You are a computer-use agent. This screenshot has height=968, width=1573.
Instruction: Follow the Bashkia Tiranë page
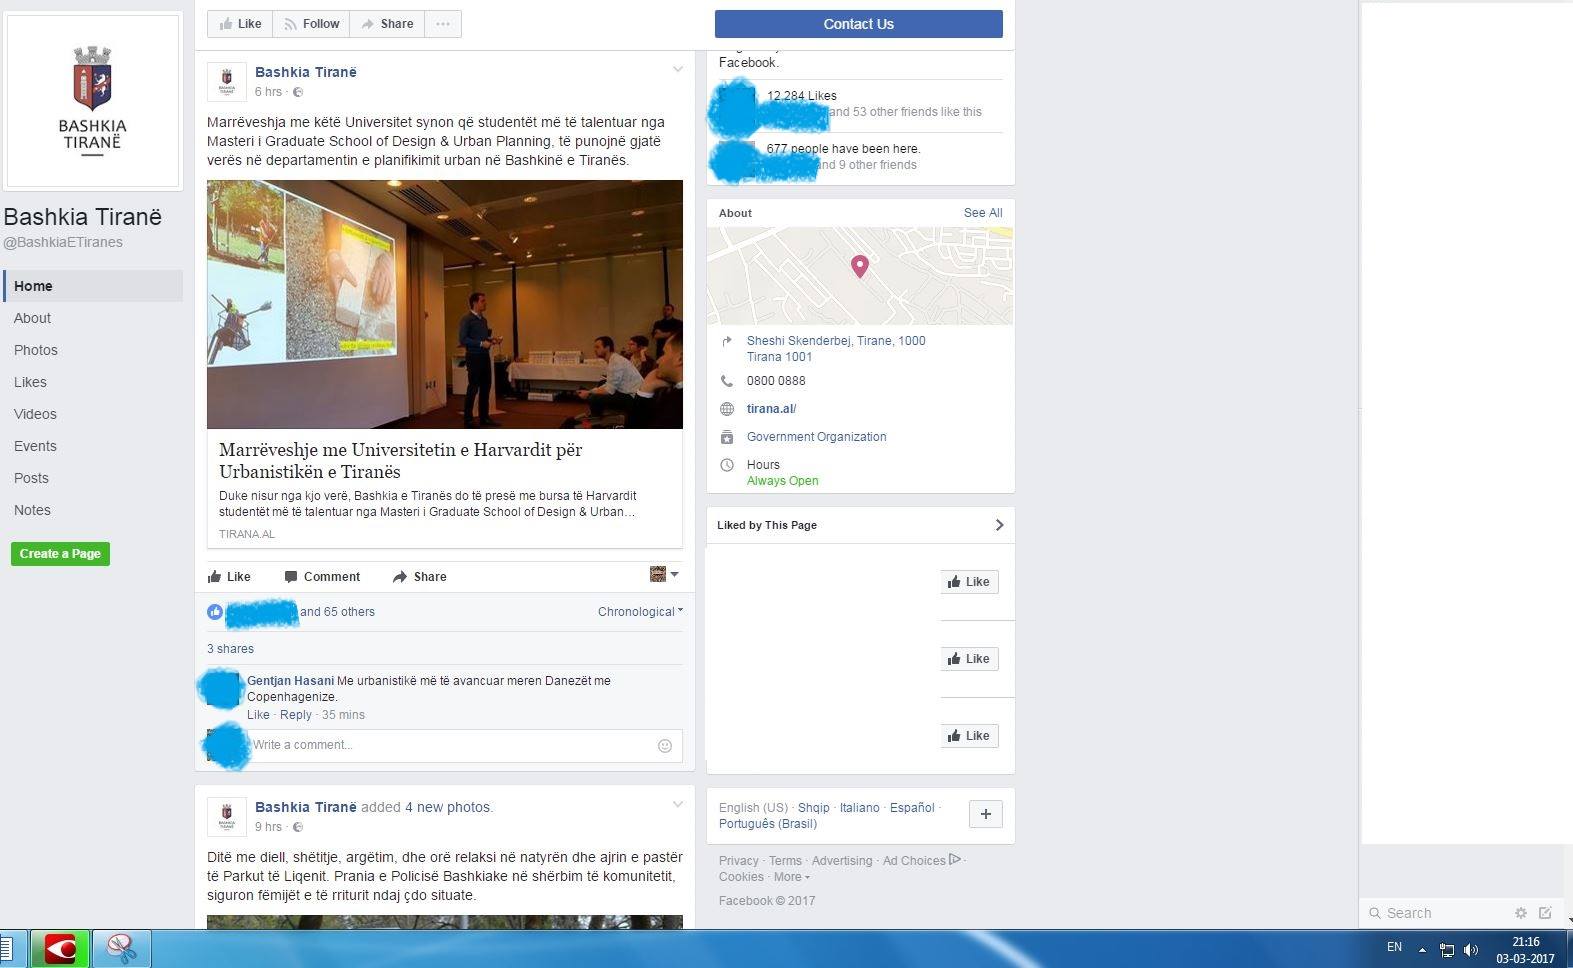click(x=311, y=24)
